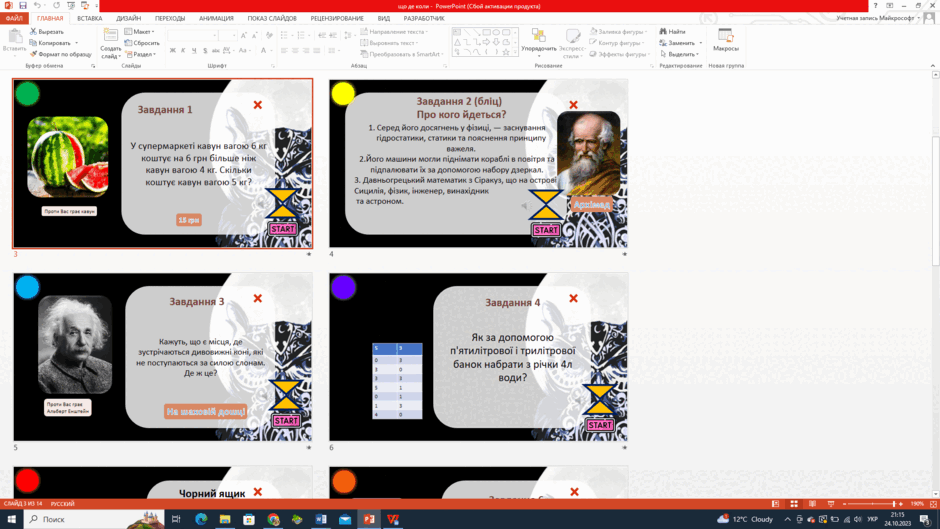Toggle strikethrough (abc) formatting

(x=215, y=51)
